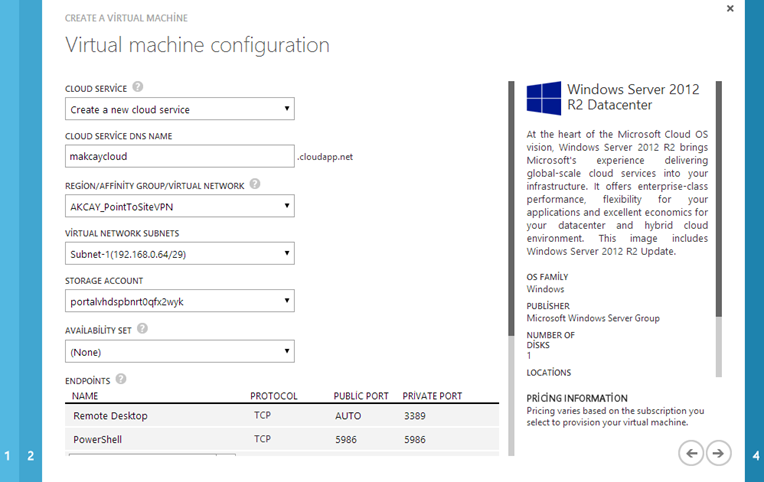
Task: Edit the Cloud Service DNS Name field
Action: [180, 156]
